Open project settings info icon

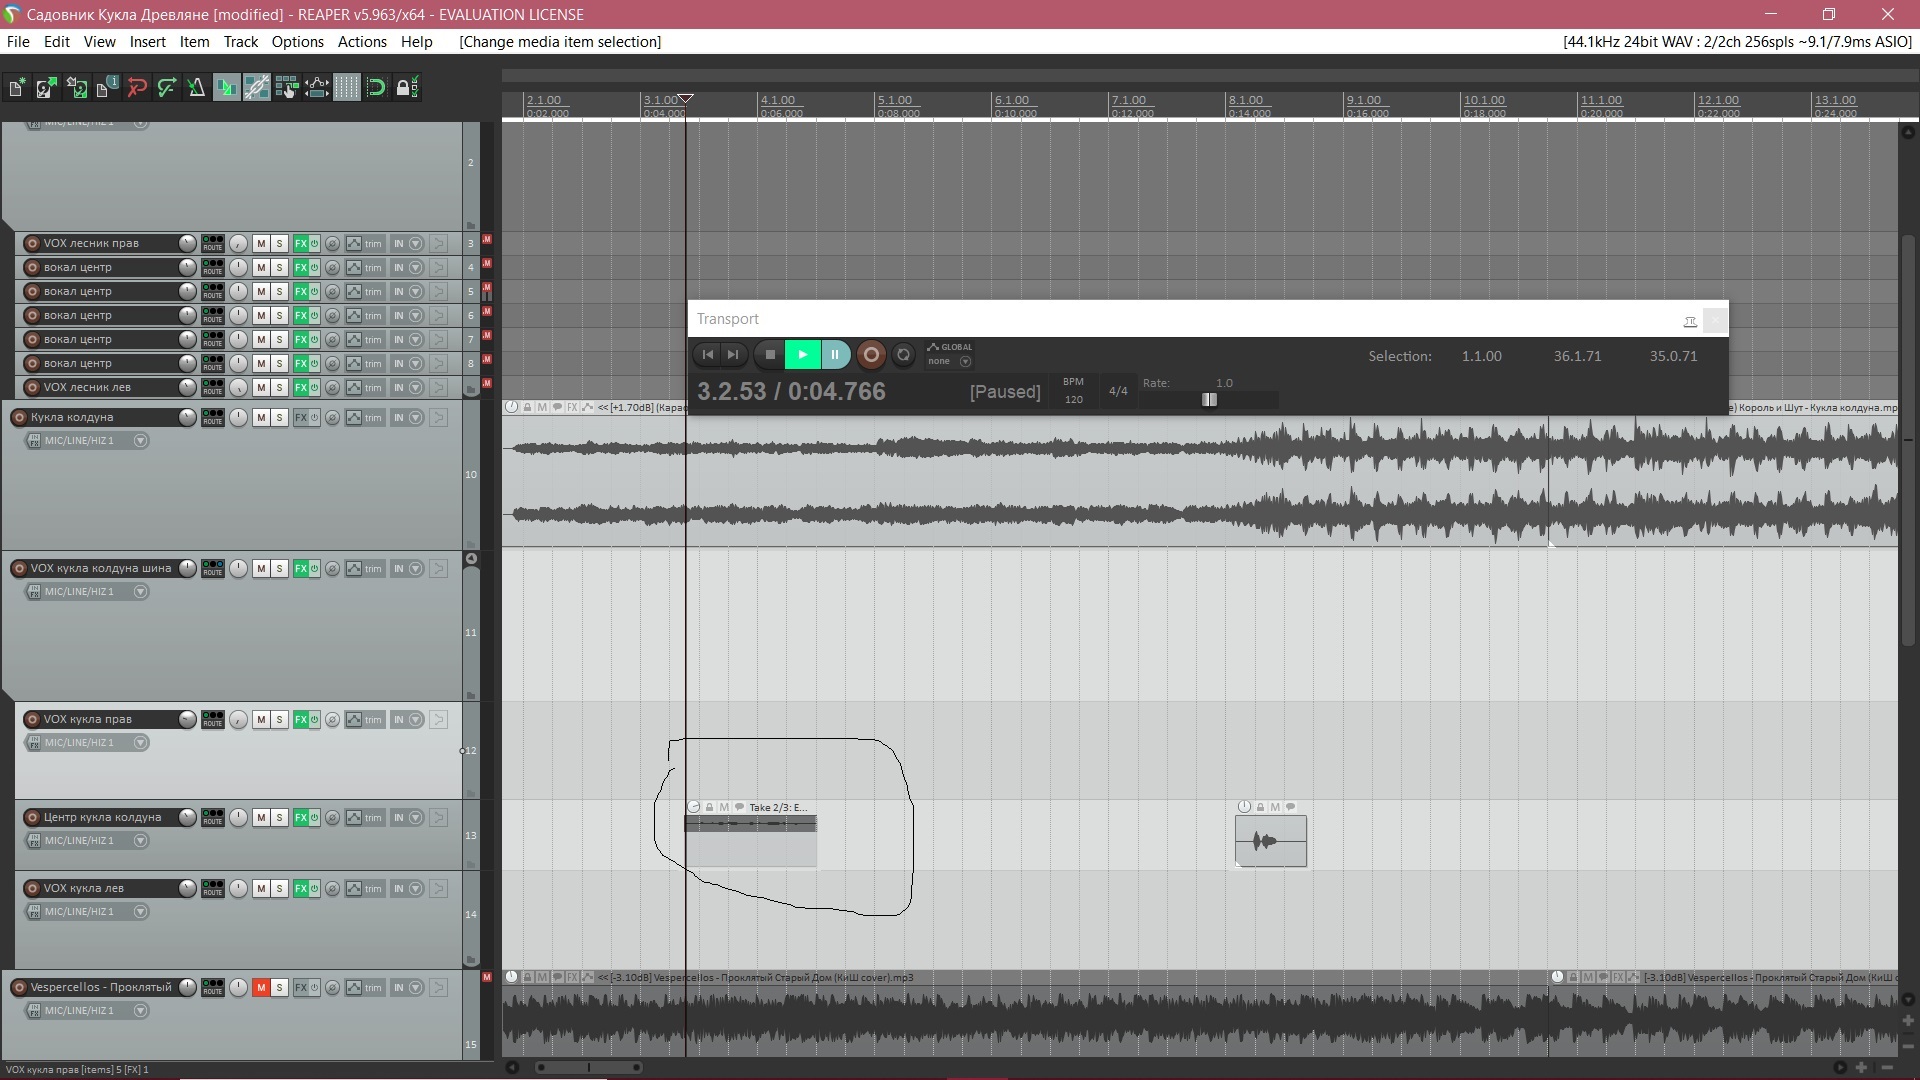(107, 88)
